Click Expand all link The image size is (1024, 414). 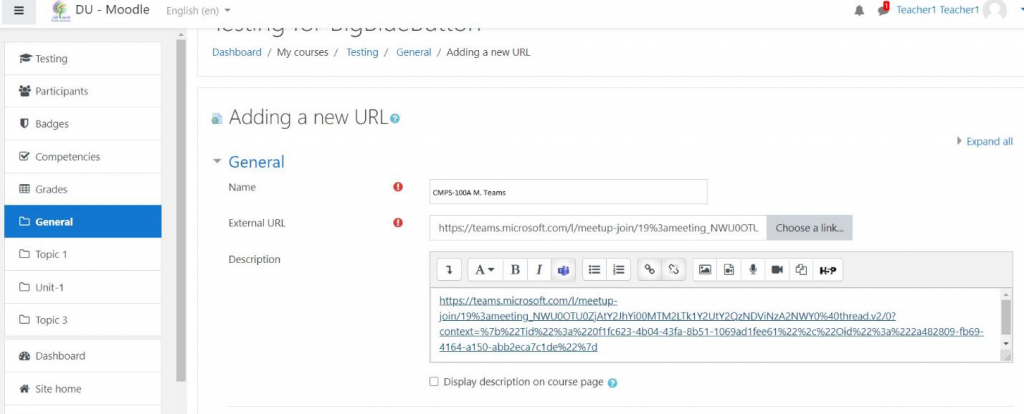[988, 142]
